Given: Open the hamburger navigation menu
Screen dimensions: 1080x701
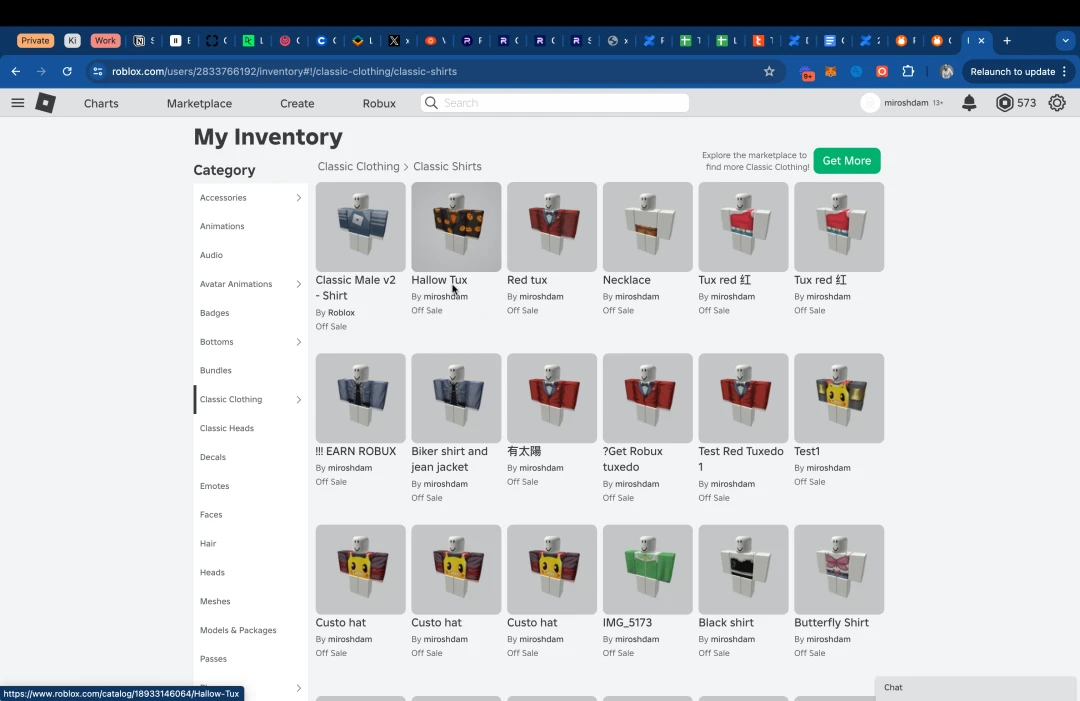Looking at the screenshot, I should (x=18, y=103).
